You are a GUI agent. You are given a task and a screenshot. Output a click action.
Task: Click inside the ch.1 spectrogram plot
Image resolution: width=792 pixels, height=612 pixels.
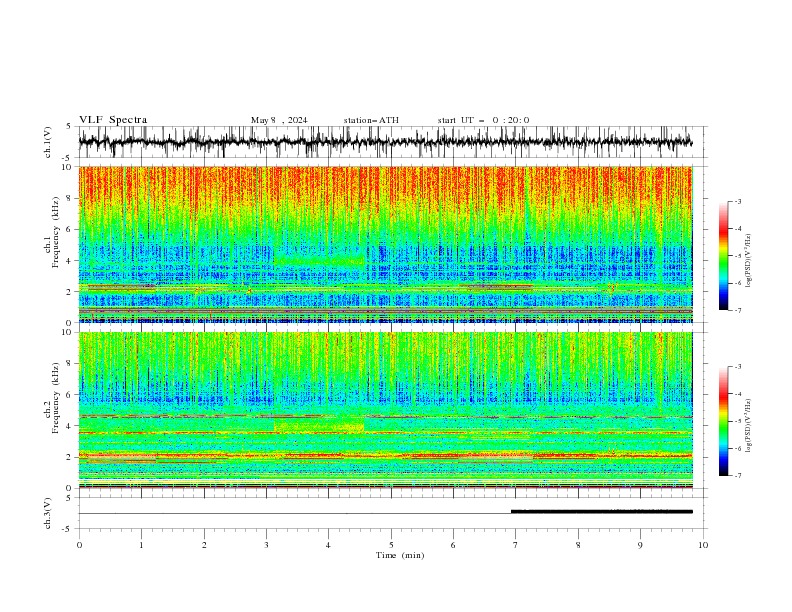(386, 244)
